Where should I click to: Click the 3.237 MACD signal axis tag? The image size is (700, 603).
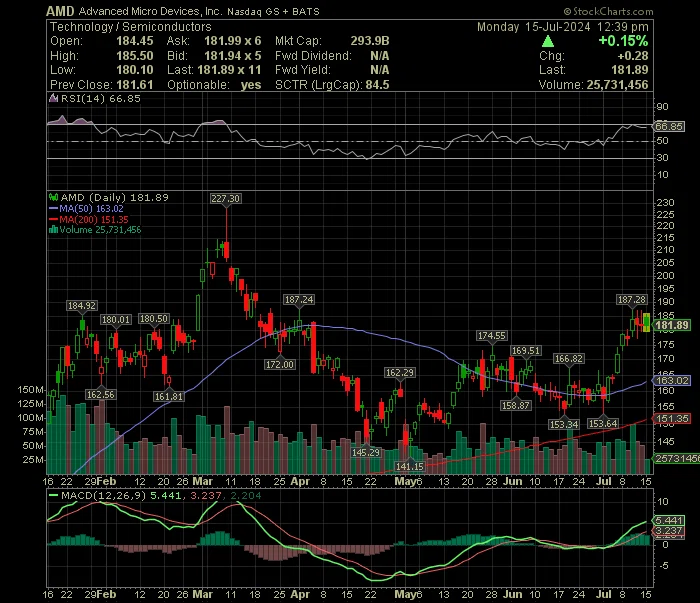point(669,531)
